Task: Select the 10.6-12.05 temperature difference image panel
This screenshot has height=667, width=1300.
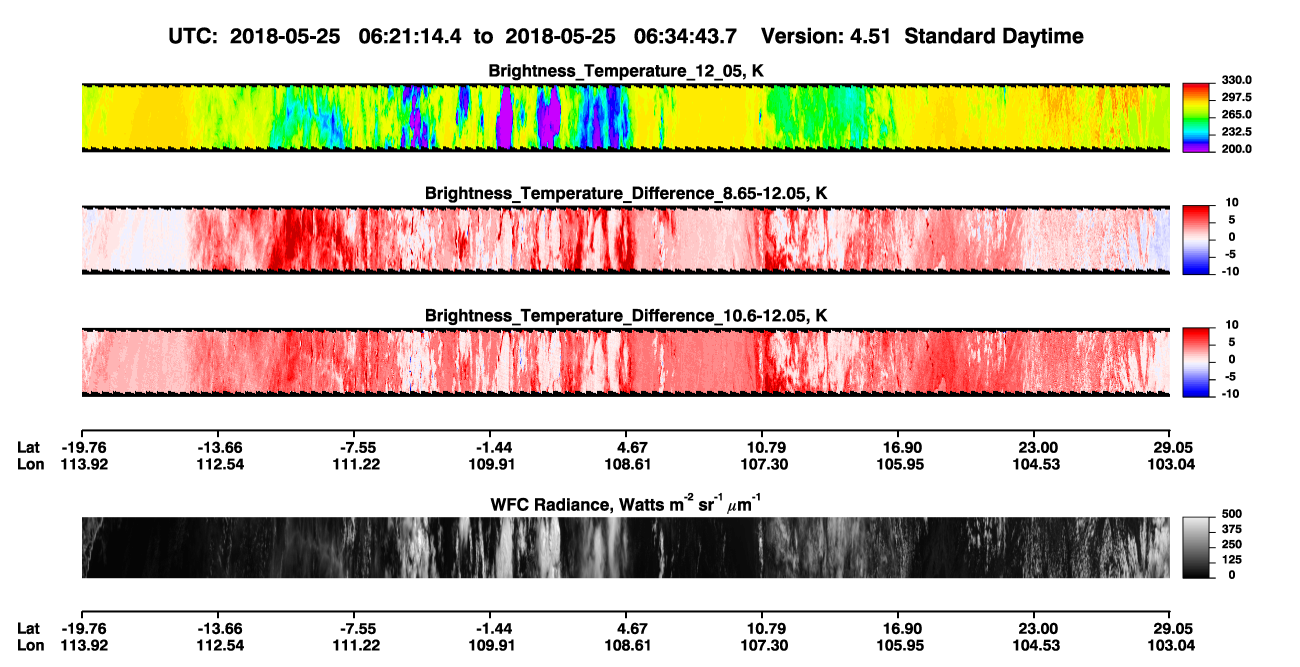Action: click(x=625, y=362)
